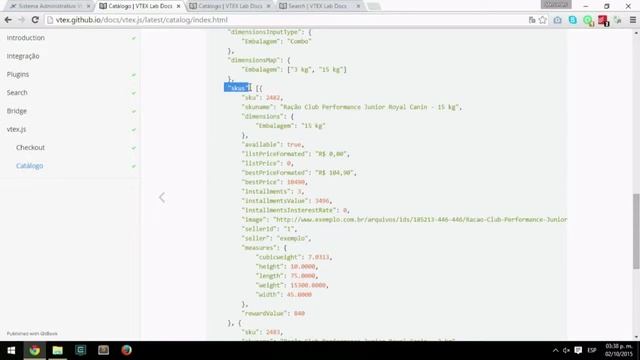Open a new tab with the new tab button
The width and height of the screenshot is (640, 360).
click(x=373, y=6)
